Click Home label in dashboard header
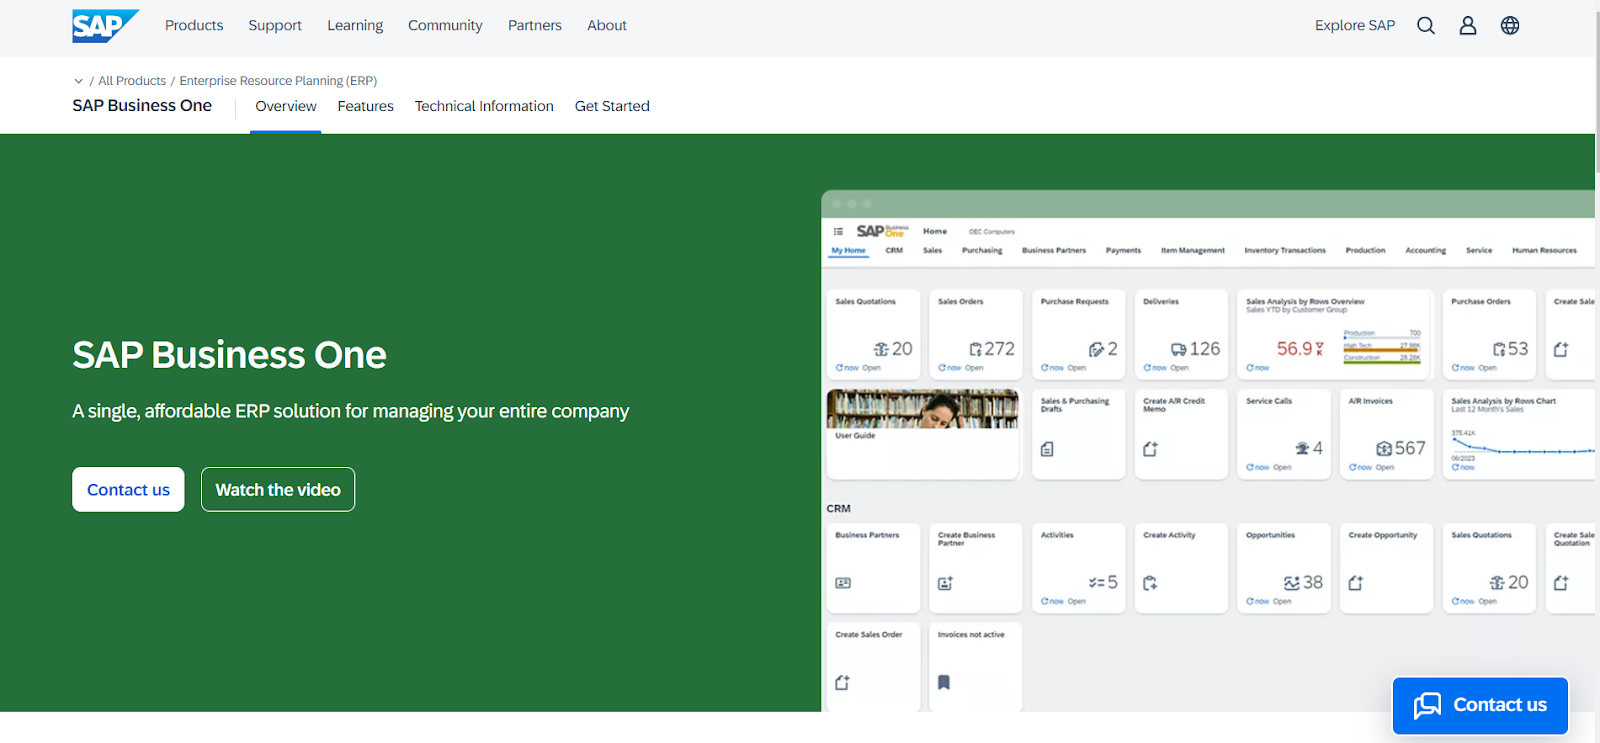The height and width of the screenshot is (743, 1600). [935, 231]
